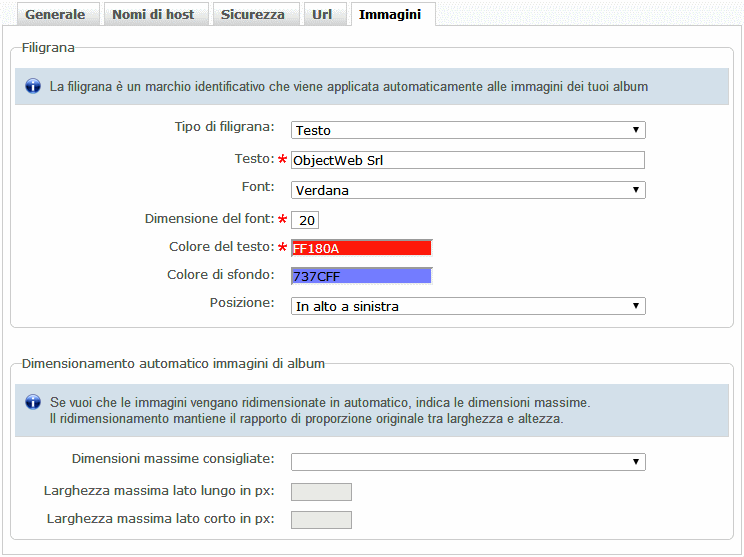
Task: Click the Dimensione del font field
Action: point(305,220)
